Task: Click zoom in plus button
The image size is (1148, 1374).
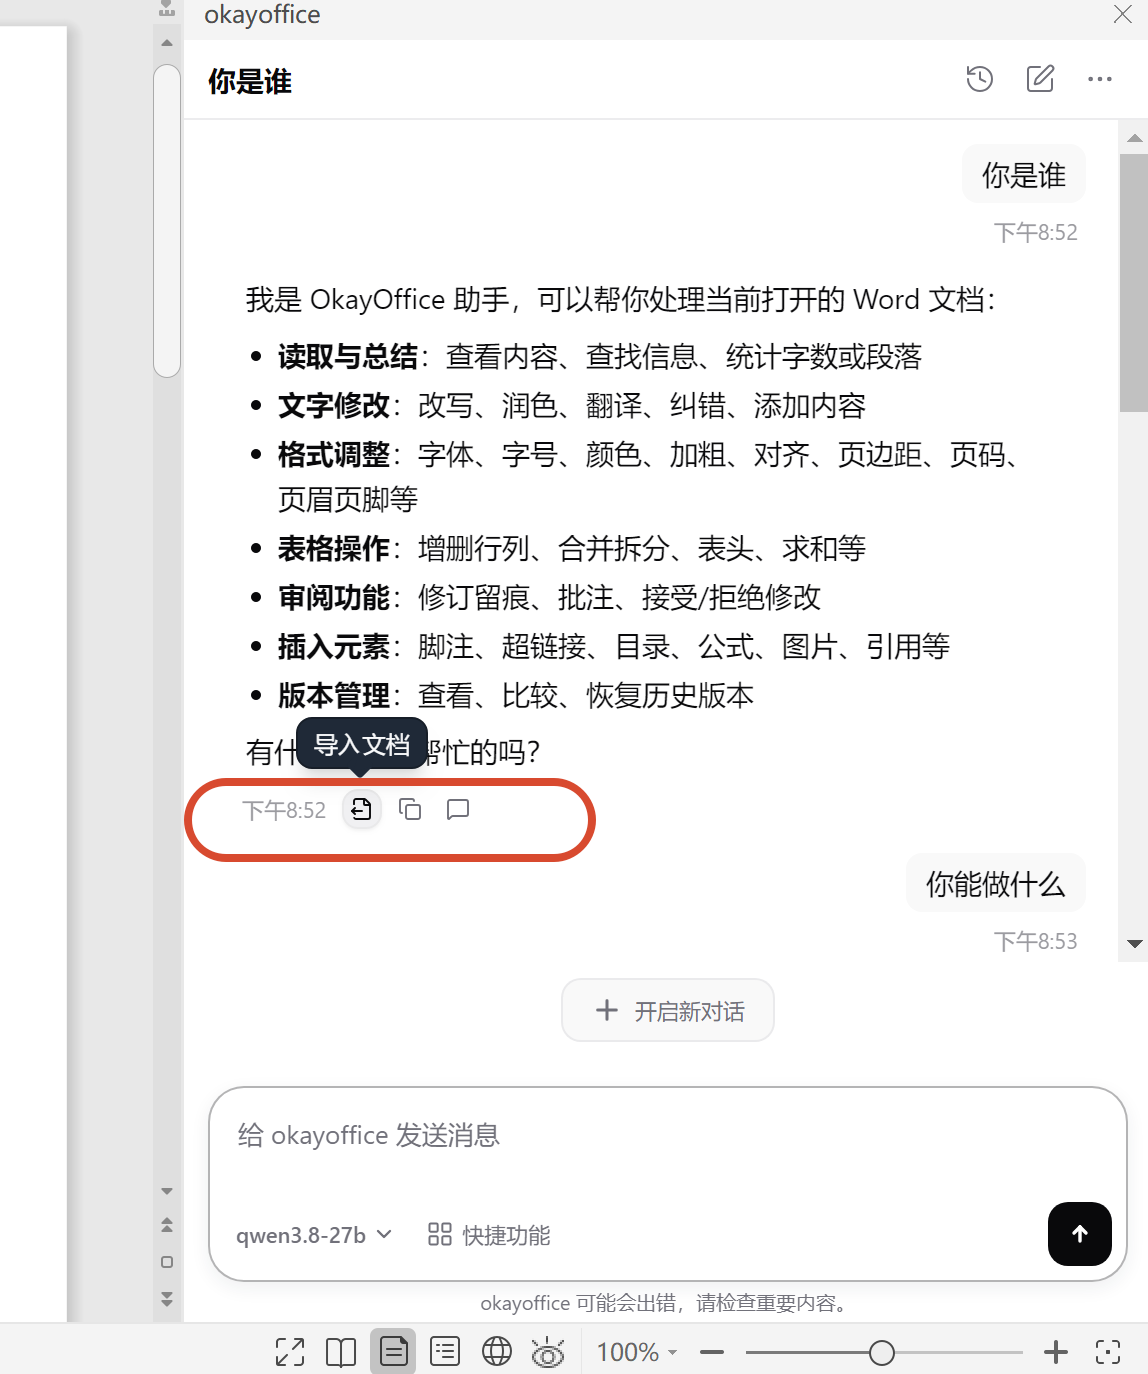Action: pyautogui.click(x=1056, y=1352)
